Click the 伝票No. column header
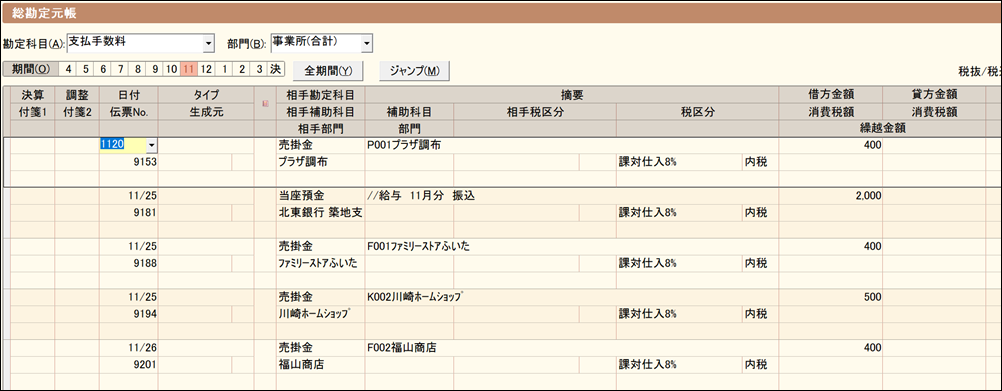 click(128, 112)
